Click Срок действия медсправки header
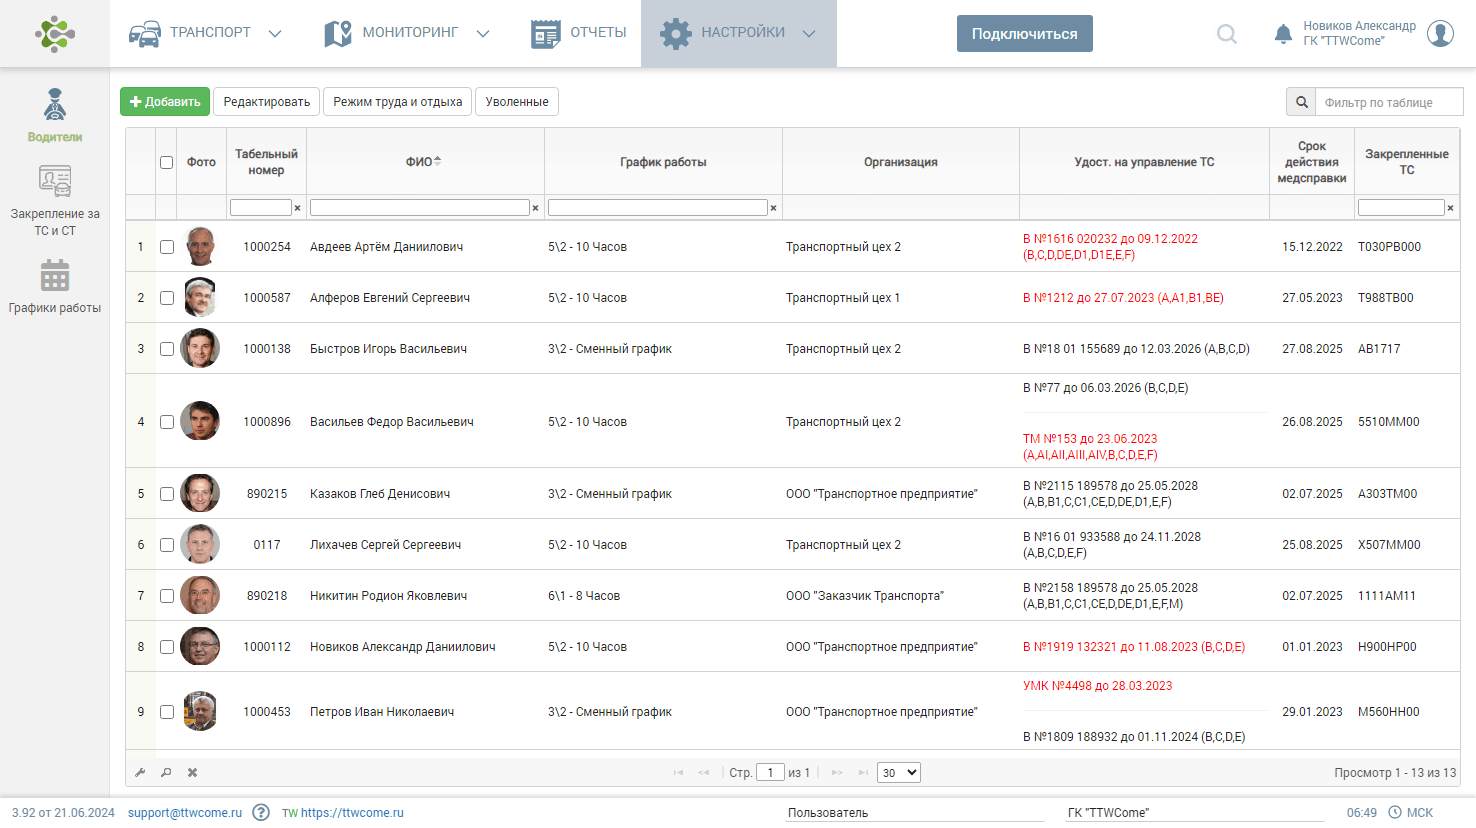 click(x=1312, y=162)
